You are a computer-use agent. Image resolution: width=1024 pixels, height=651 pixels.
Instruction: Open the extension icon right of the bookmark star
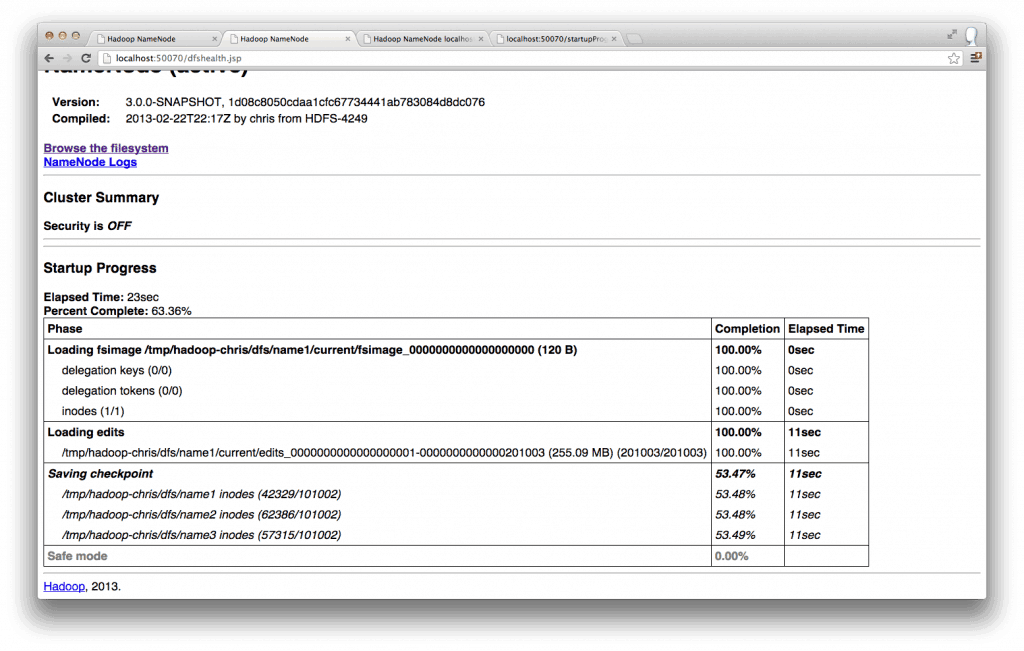click(976, 58)
